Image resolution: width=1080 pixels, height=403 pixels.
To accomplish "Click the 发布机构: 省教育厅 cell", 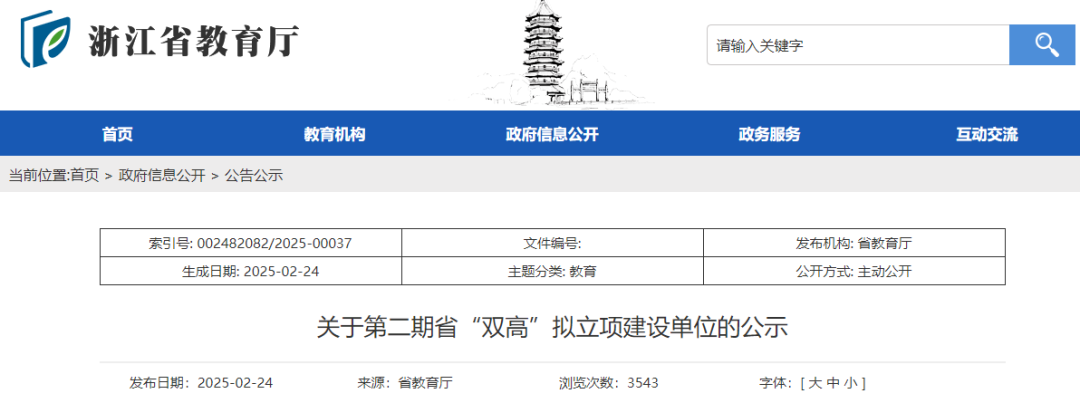I will [x=854, y=242].
